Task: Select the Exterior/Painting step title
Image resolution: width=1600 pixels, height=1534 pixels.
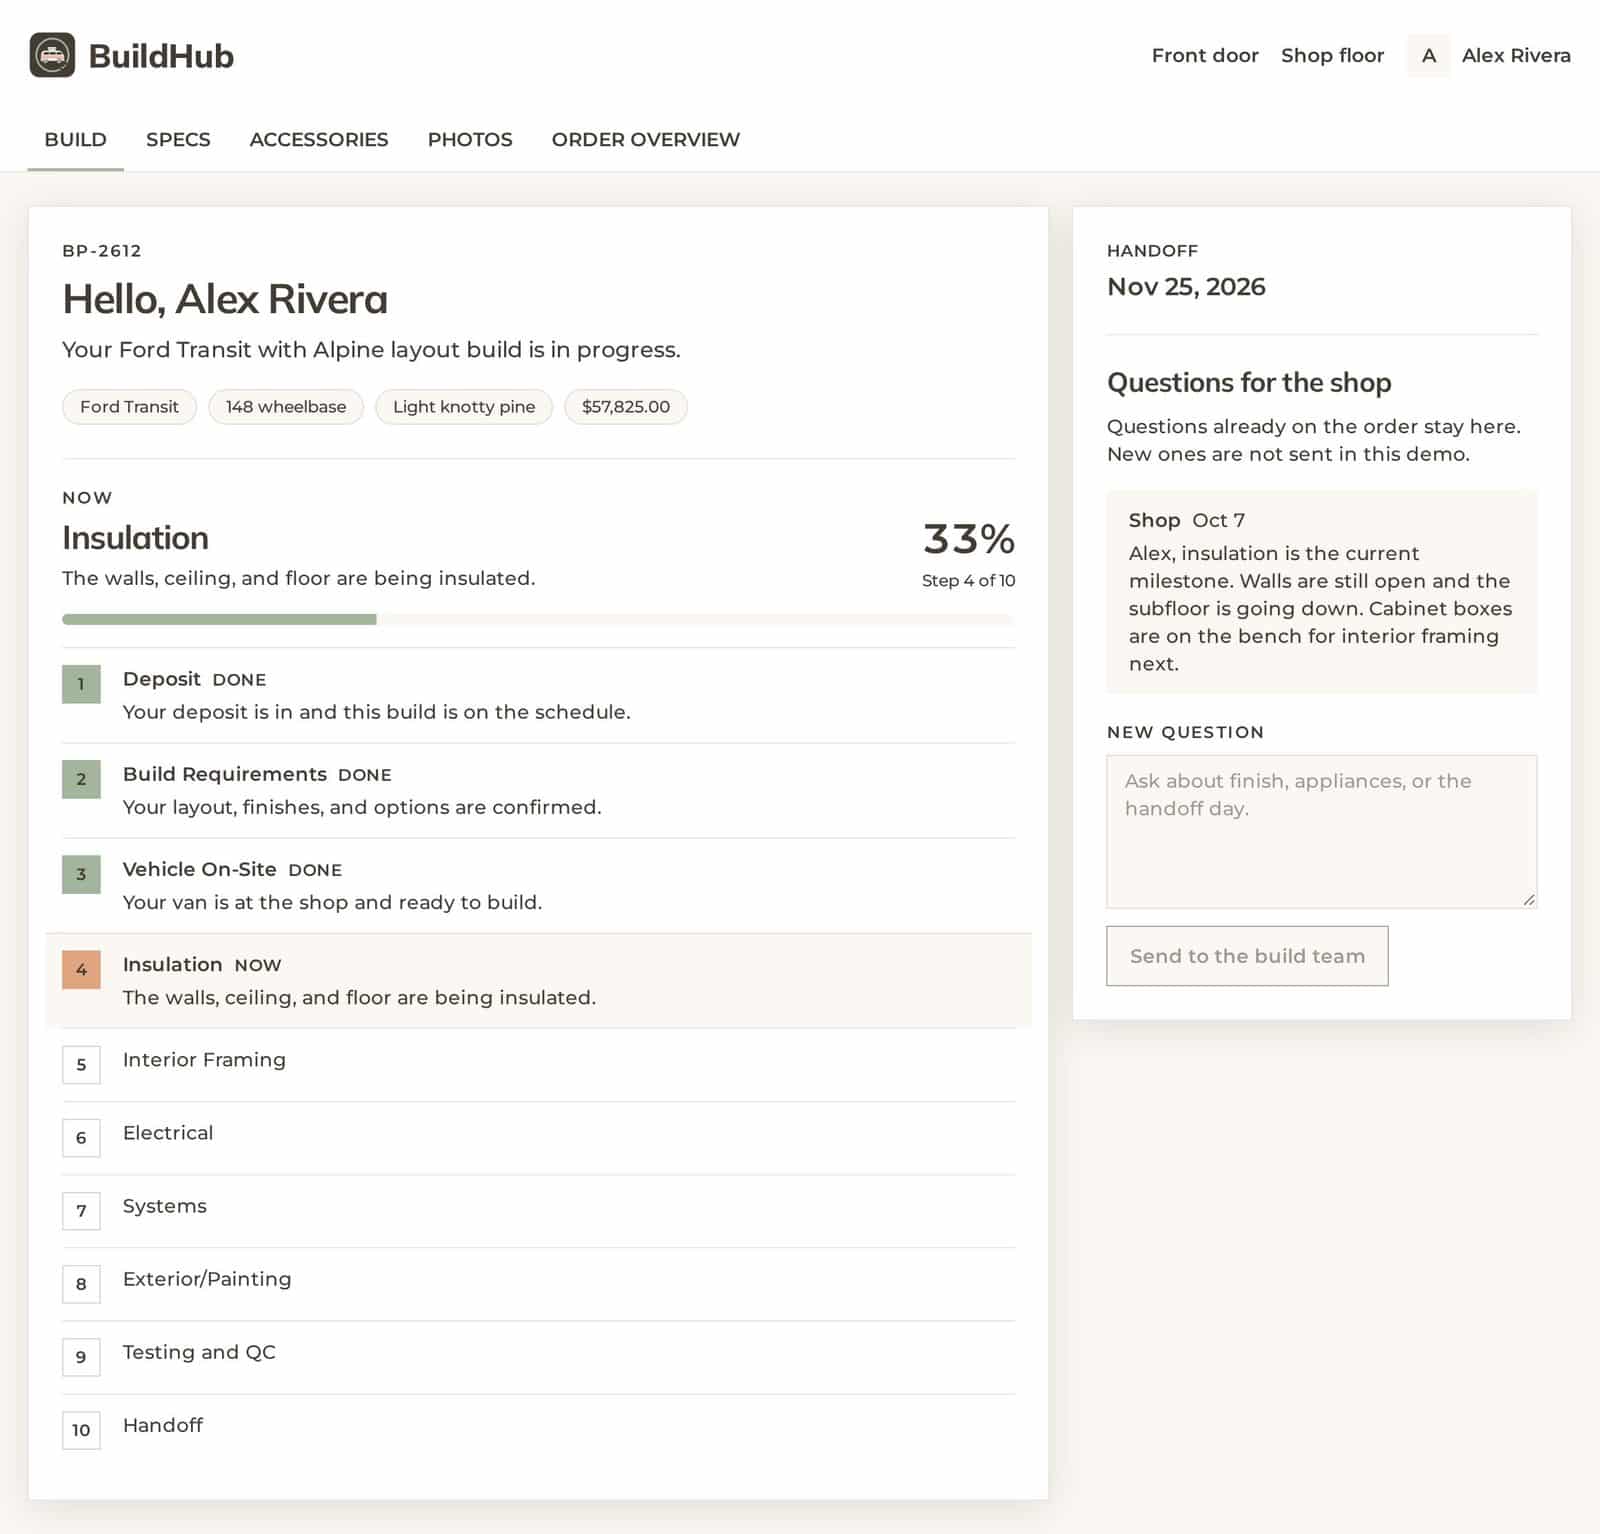Action: tap(207, 1279)
